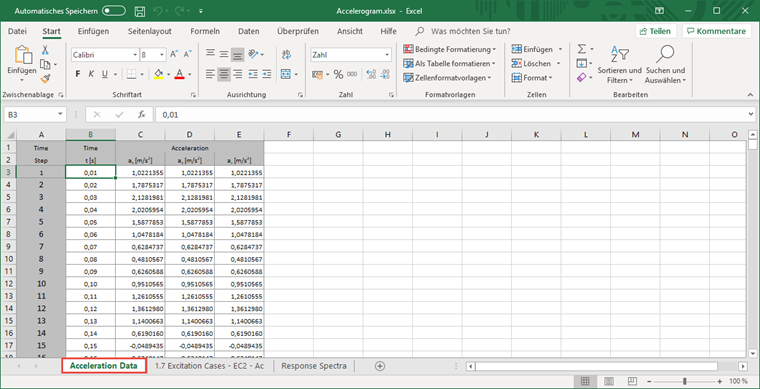Open Suchen und Auswählen menu
760x389 pixels.
pyautogui.click(x=665, y=64)
